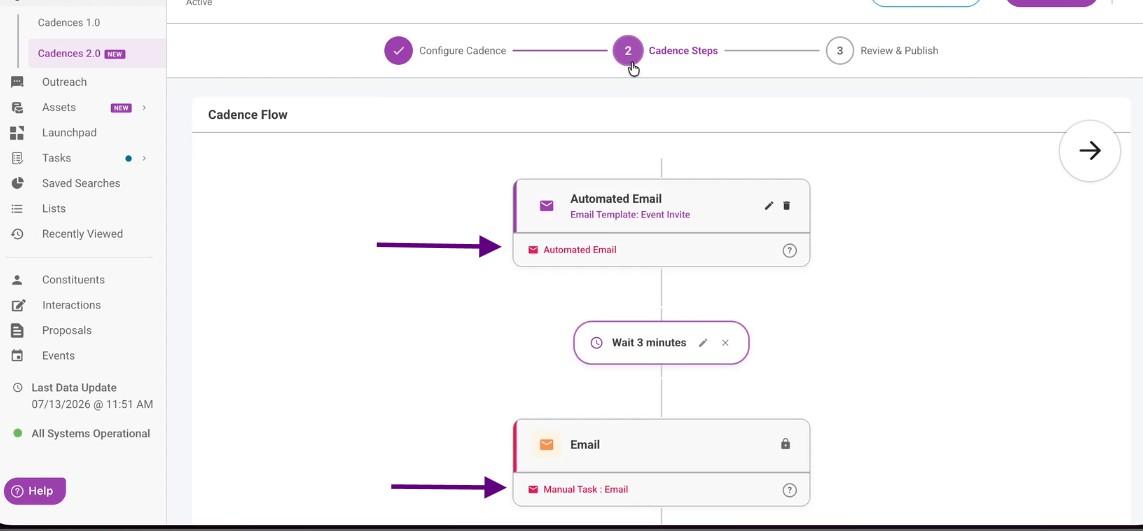Select step 2 Cadence Steps
The image size is (1143, 531).
click(x=666, y=50)
